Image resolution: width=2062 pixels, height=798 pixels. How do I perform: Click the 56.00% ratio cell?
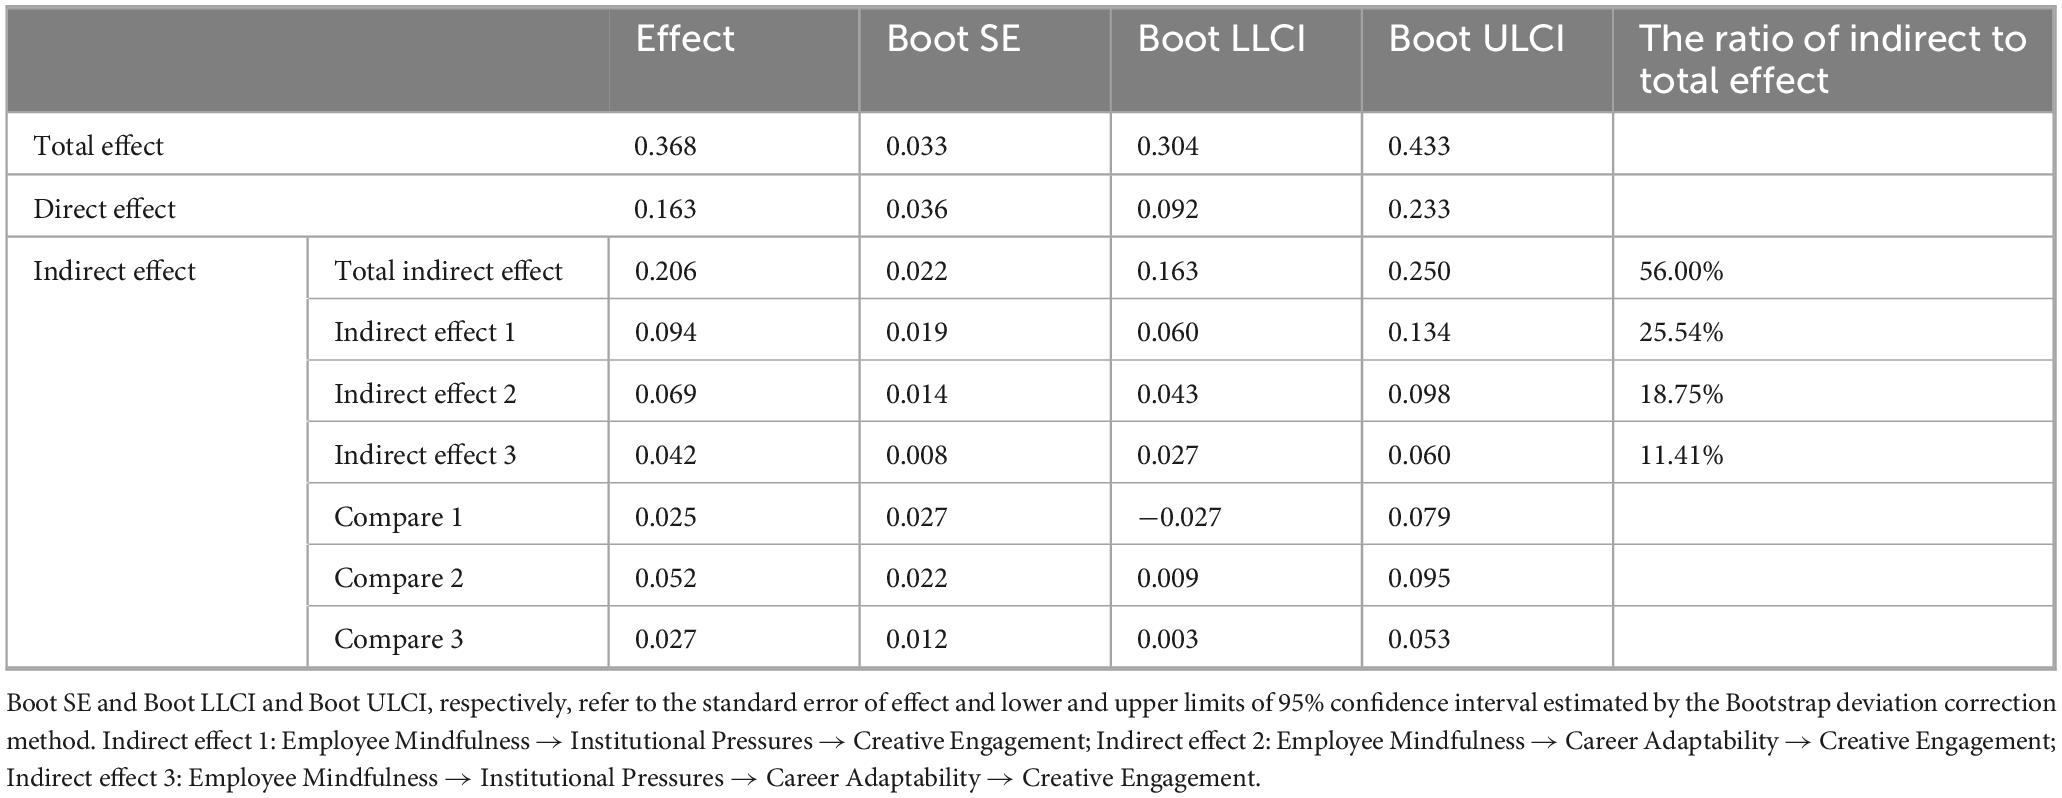(x=1681, y=271)
